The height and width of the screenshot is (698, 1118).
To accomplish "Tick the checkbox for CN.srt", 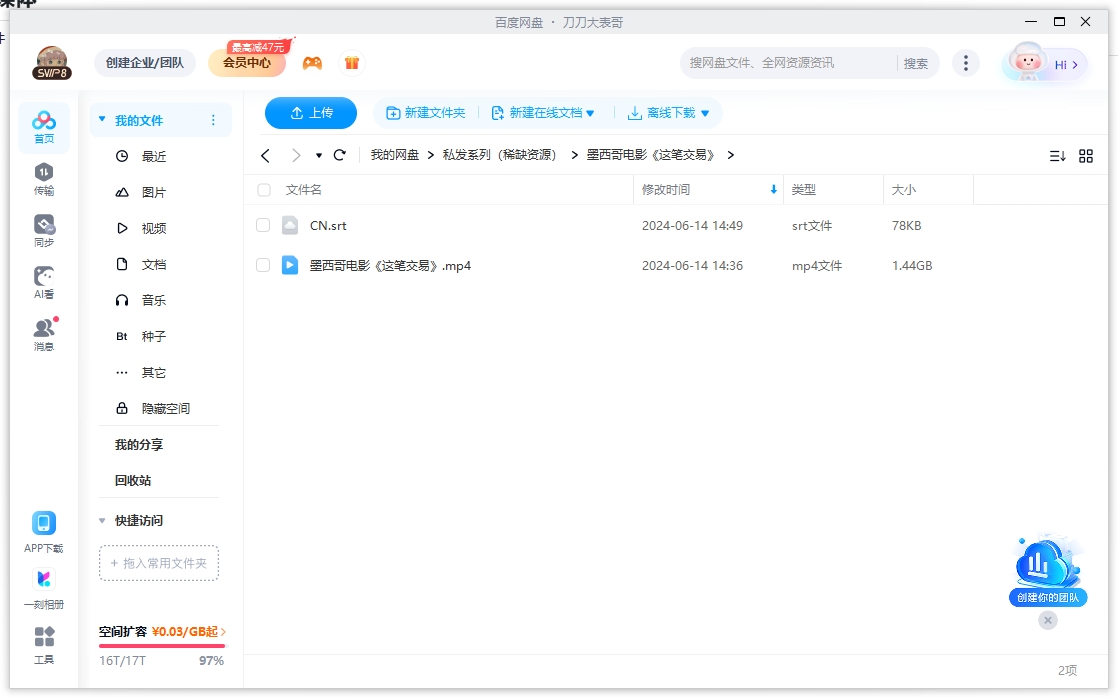I will coord(263,225).
